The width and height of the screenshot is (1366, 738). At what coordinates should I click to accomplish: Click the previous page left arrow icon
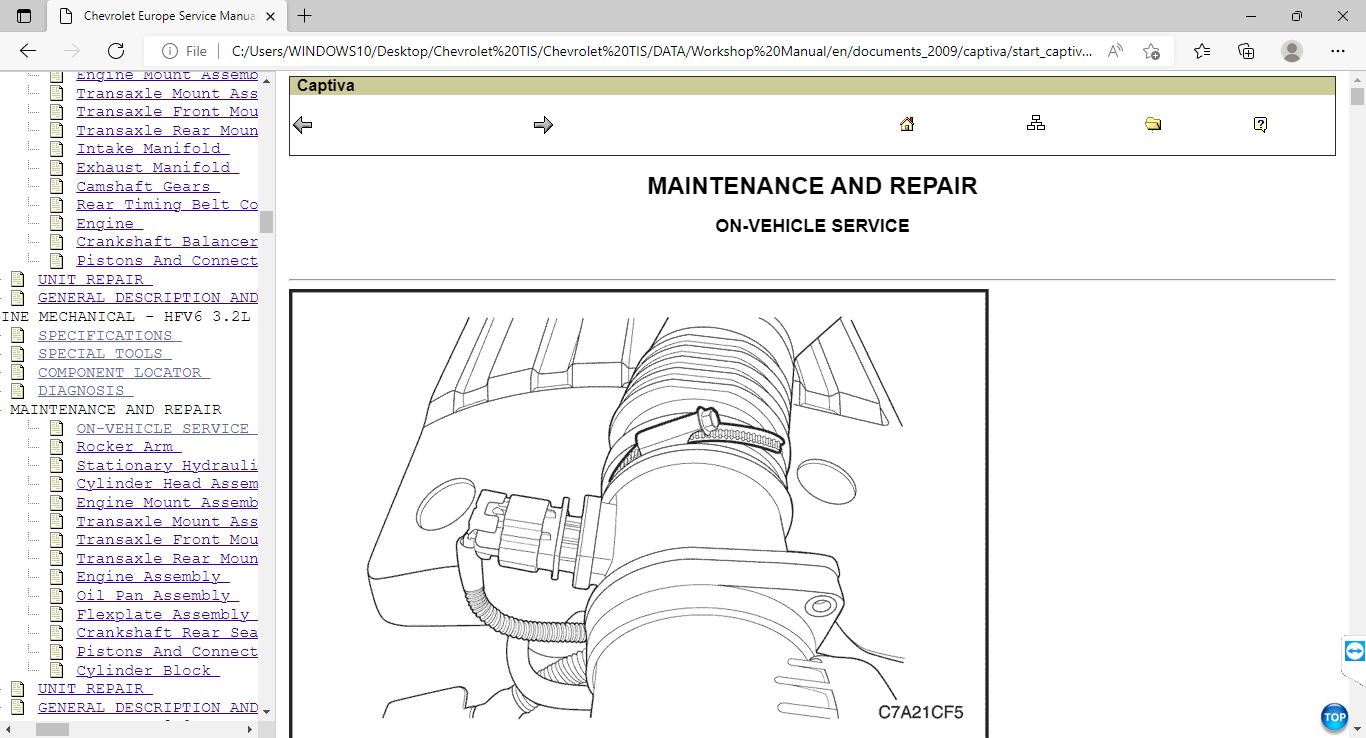point(303,125)
